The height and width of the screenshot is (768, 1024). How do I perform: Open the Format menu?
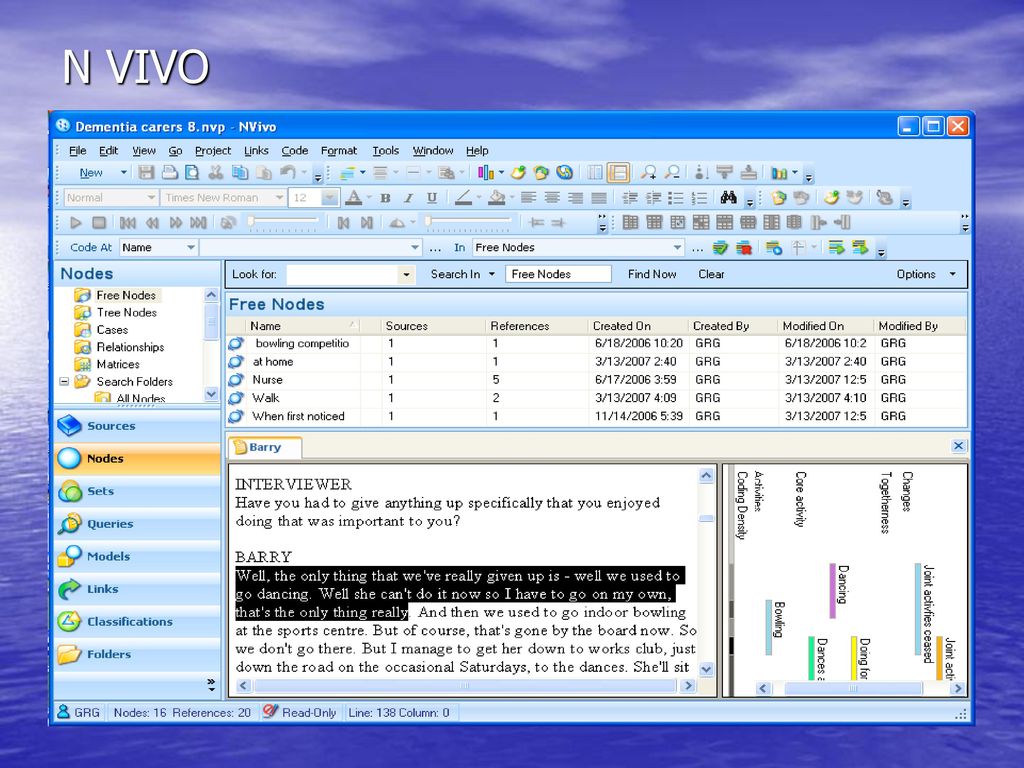339,151
